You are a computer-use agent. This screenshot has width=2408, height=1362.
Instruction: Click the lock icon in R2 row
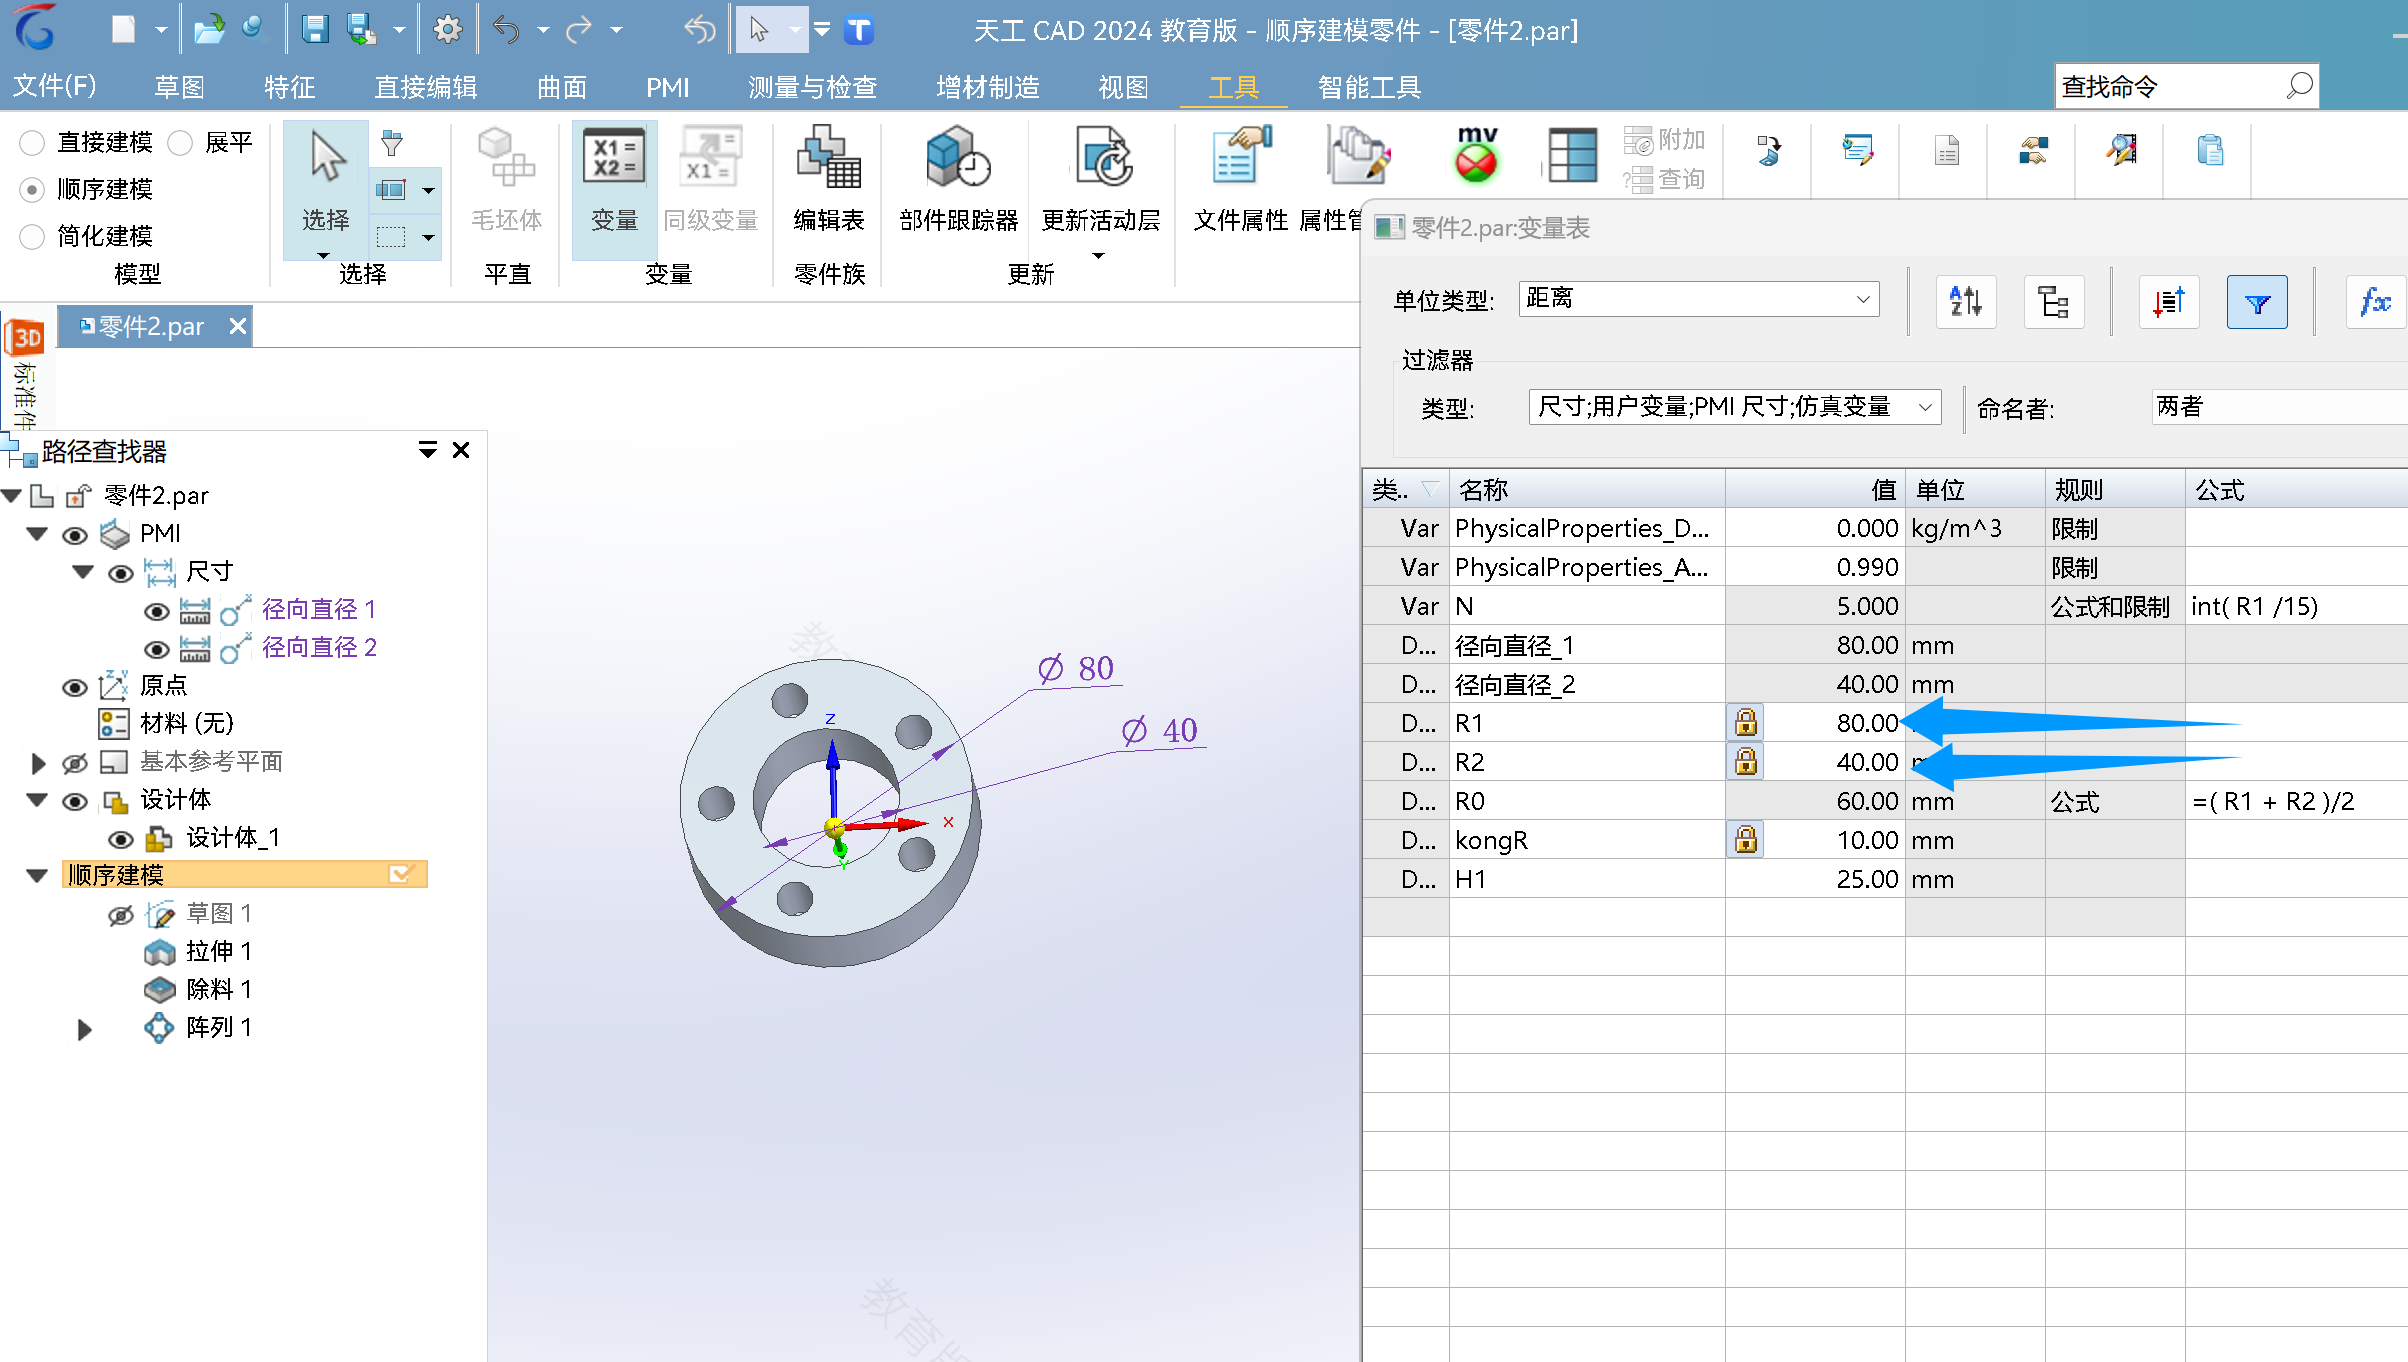[x=1746, y=761]
